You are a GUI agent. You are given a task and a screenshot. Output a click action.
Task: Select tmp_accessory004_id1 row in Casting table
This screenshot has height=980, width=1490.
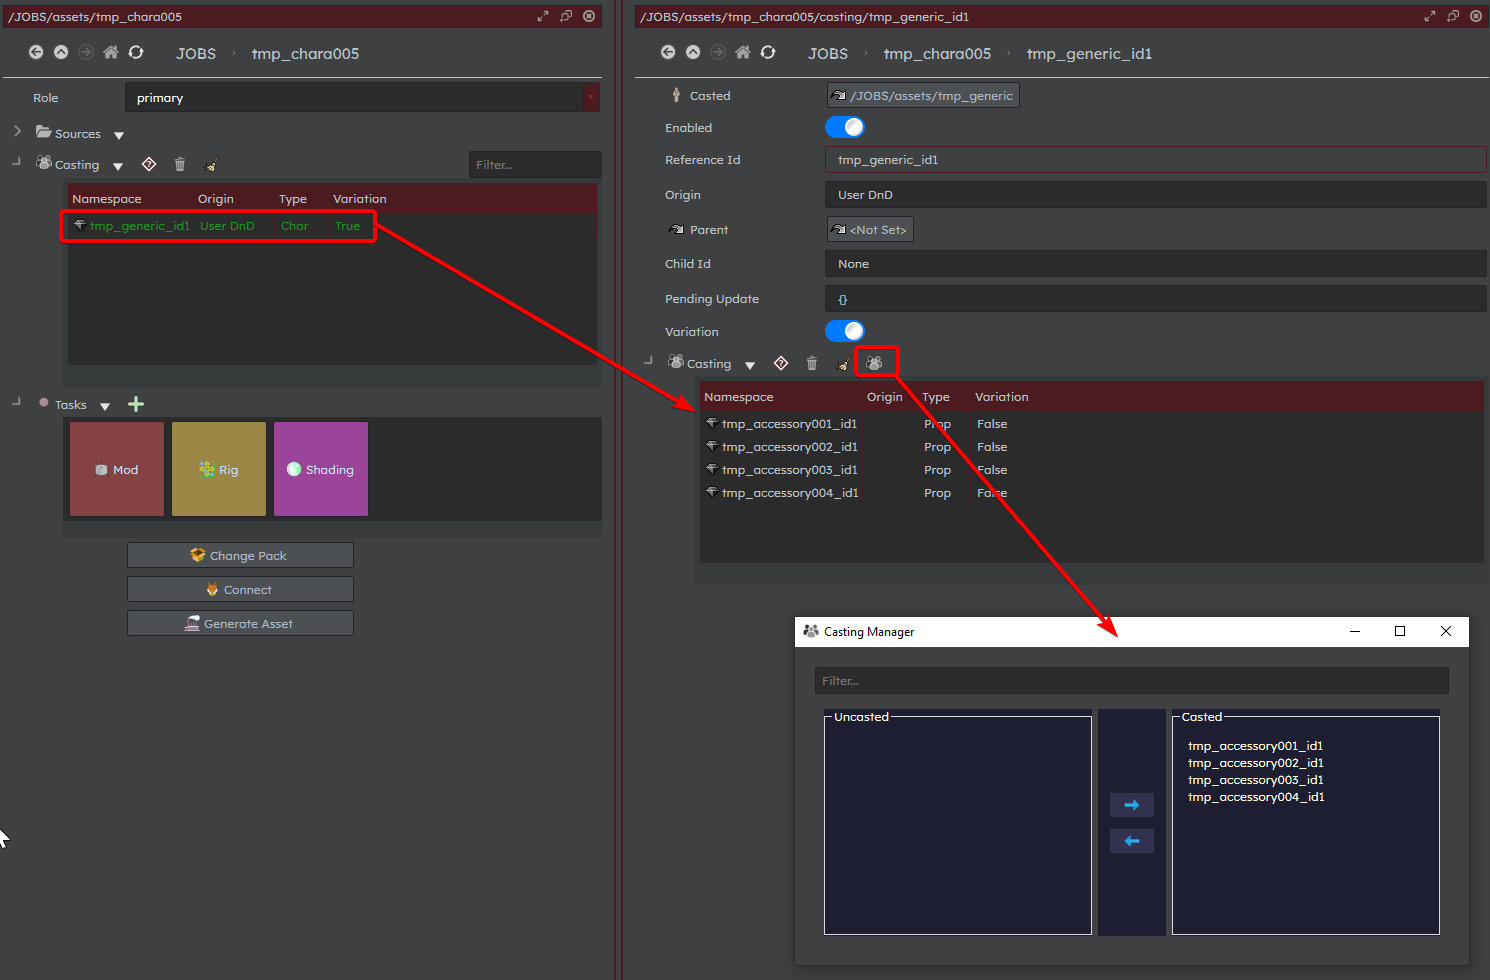click(1090, 493)
